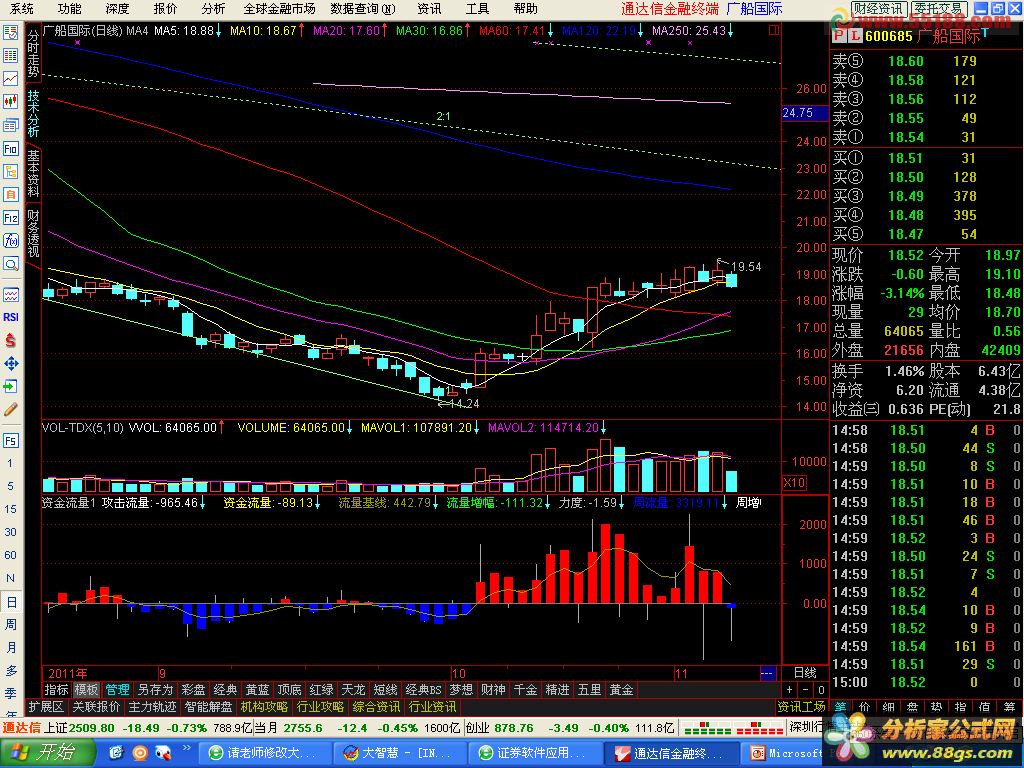Click the 资讯工场 button
This screenshot has height=768, width=1024.
click(x=801, y=707)
